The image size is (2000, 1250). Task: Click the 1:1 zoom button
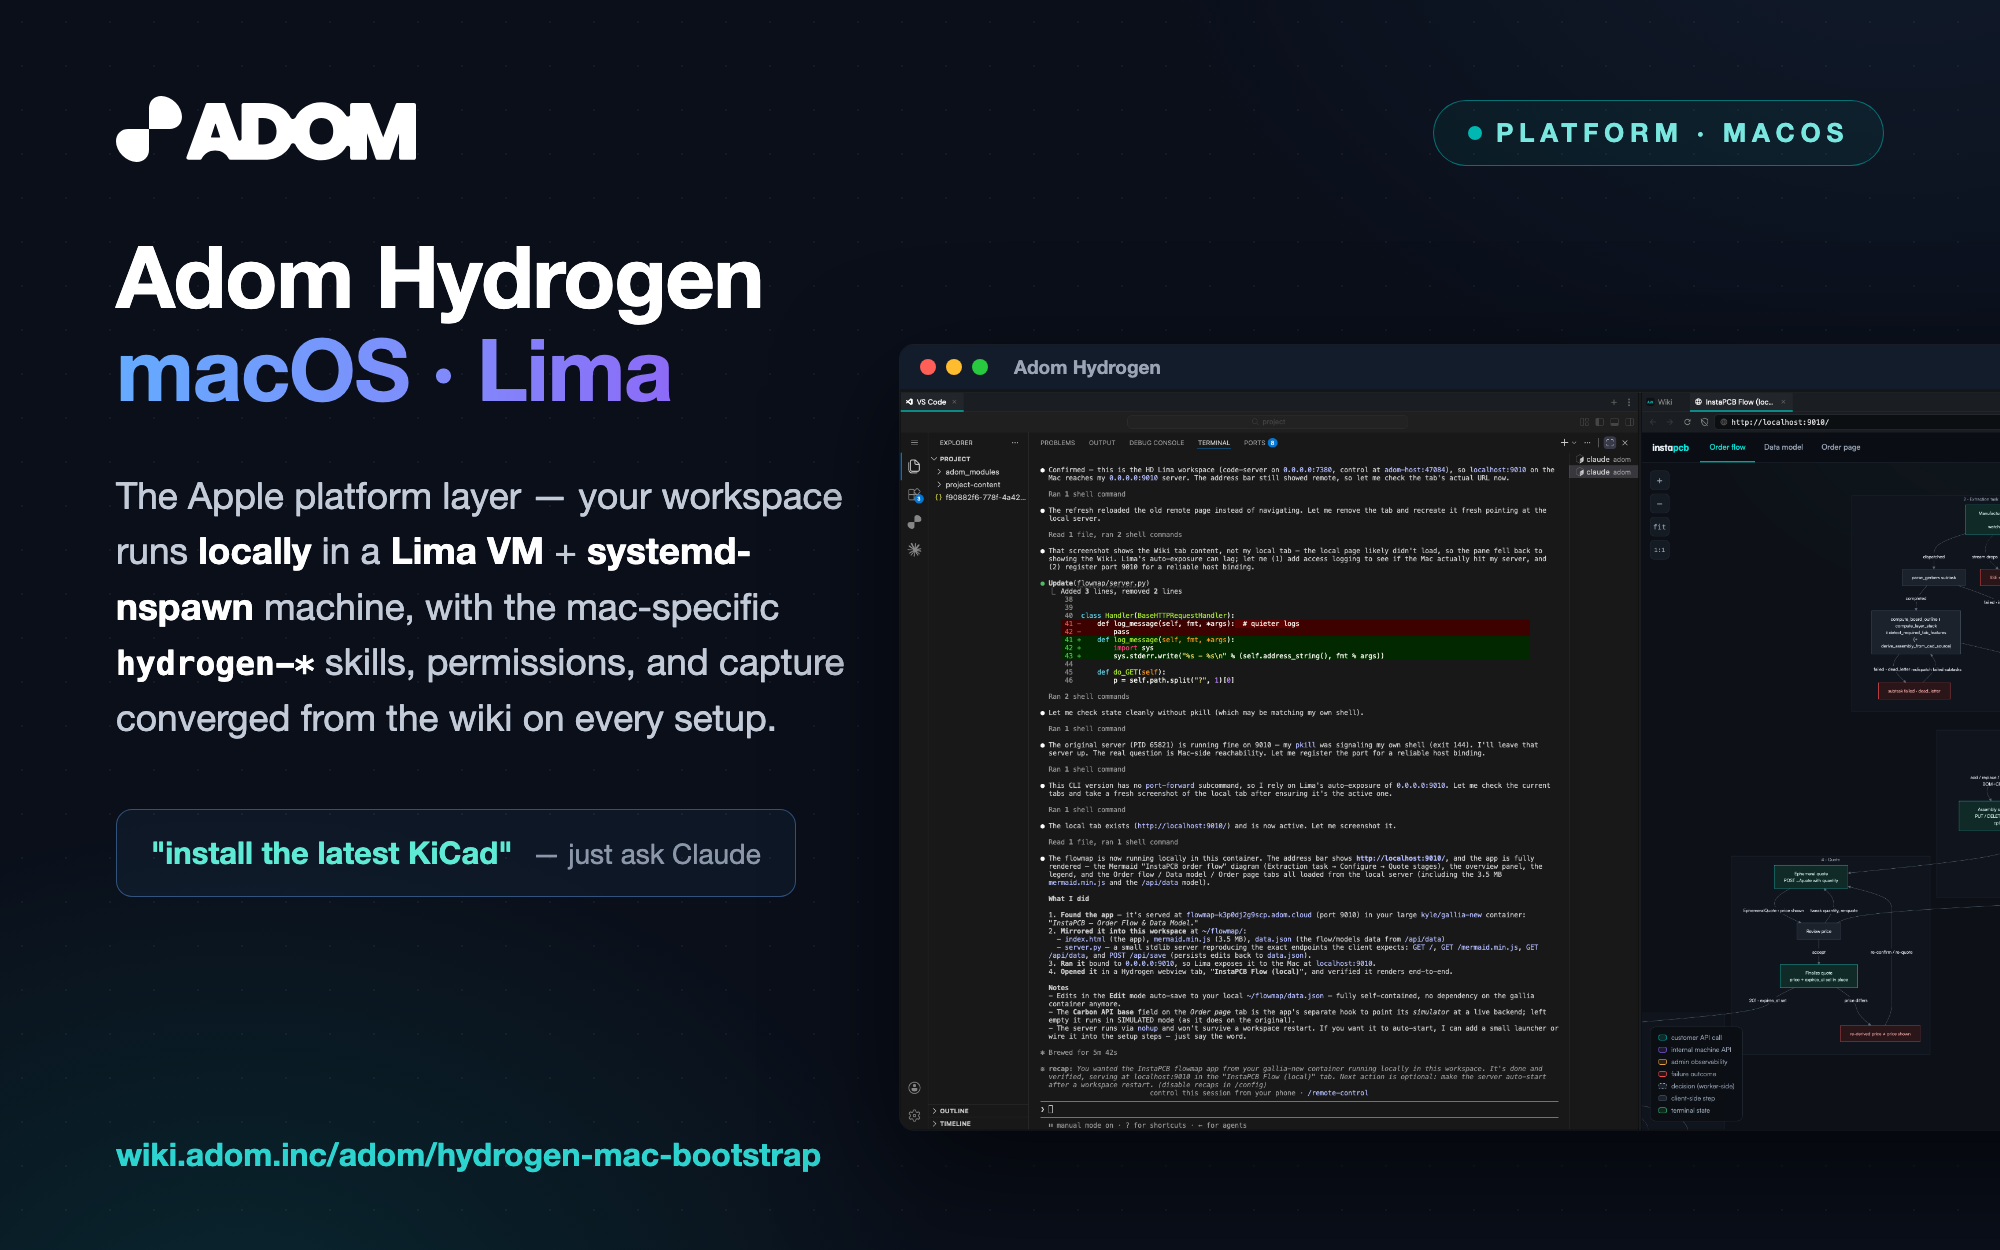pos(1660,550)
